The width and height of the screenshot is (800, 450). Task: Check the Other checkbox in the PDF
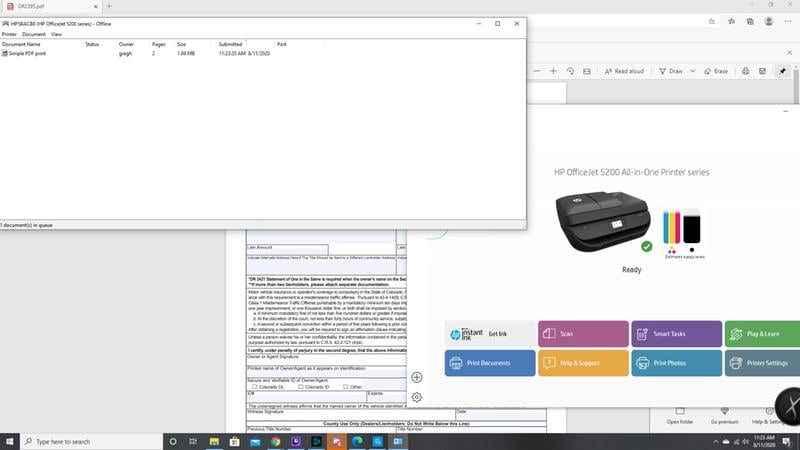click(345, 387)
